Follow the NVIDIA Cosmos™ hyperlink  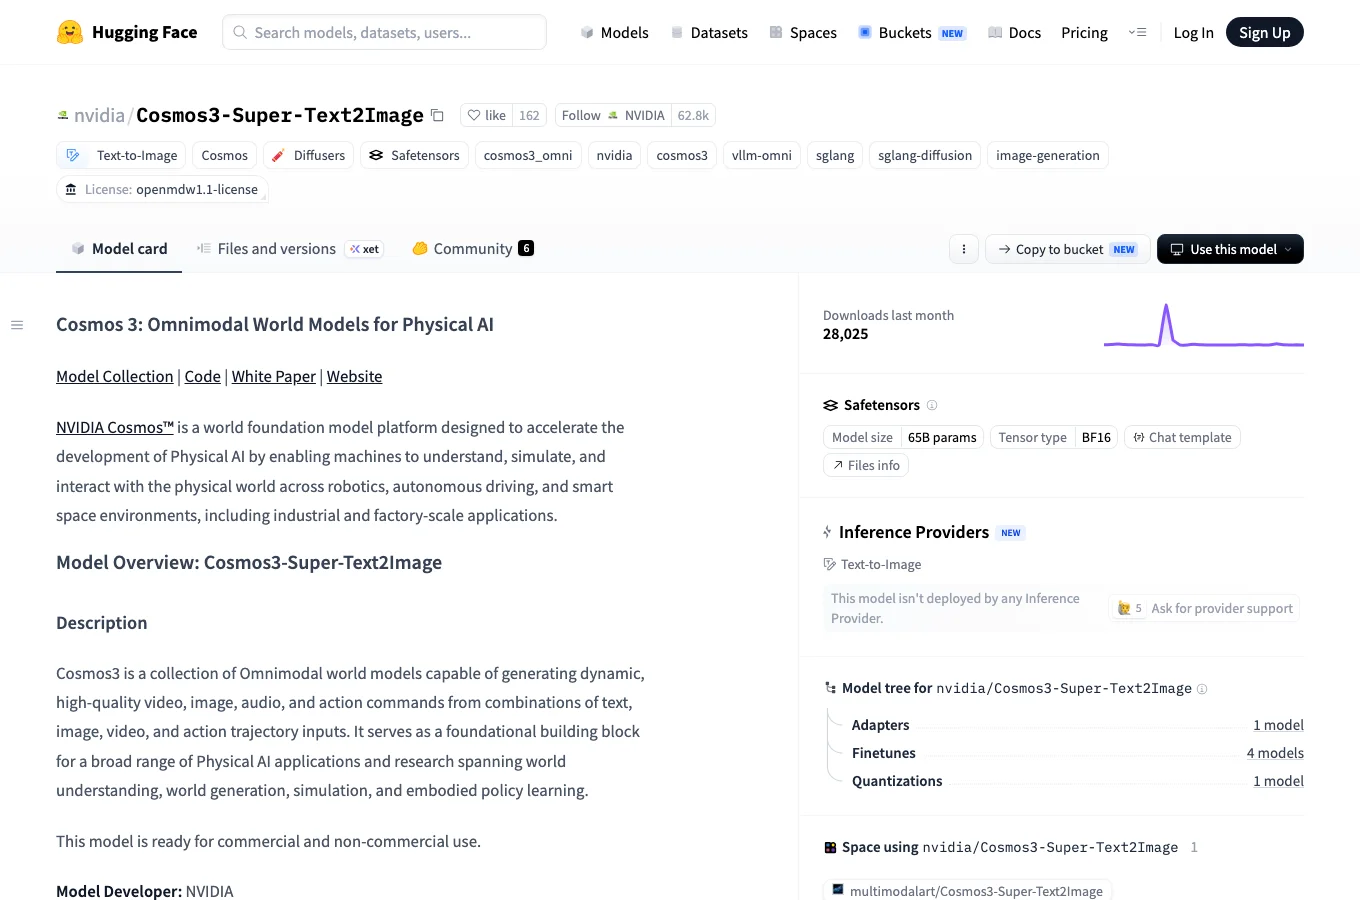point(115,428)
